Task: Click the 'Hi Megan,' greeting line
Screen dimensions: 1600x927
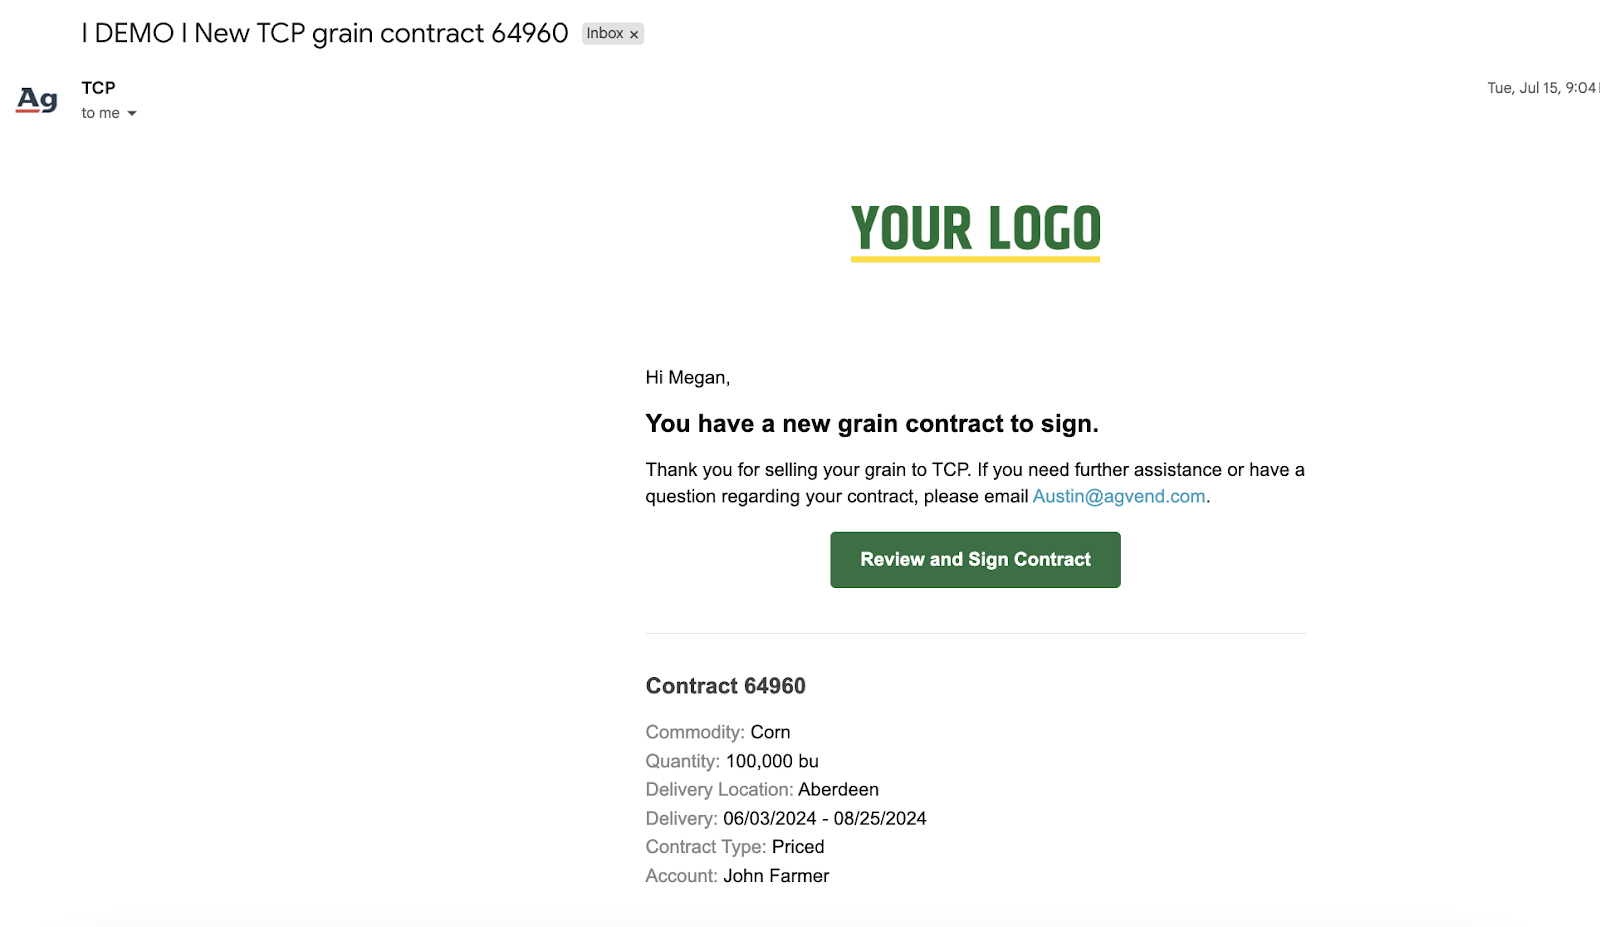Action: [x=688, y=378]
